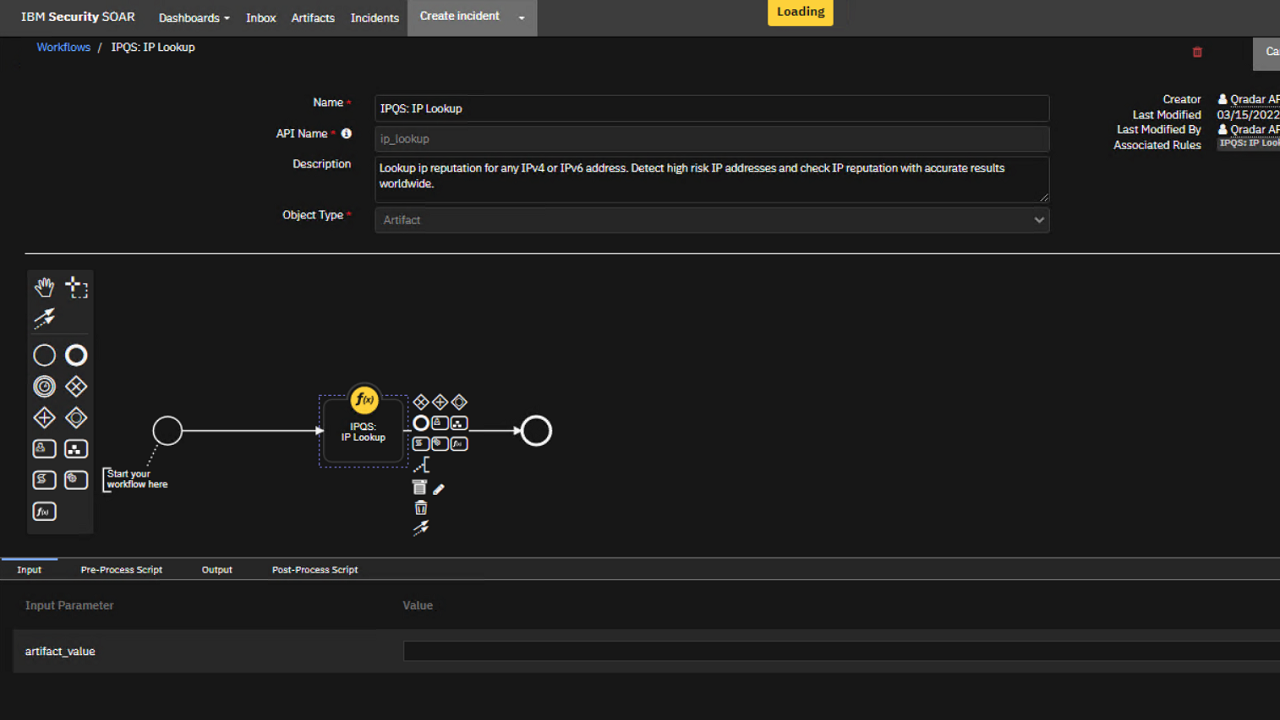Pick the sub-workflow shape in the palette

click(x=76, y=449)
